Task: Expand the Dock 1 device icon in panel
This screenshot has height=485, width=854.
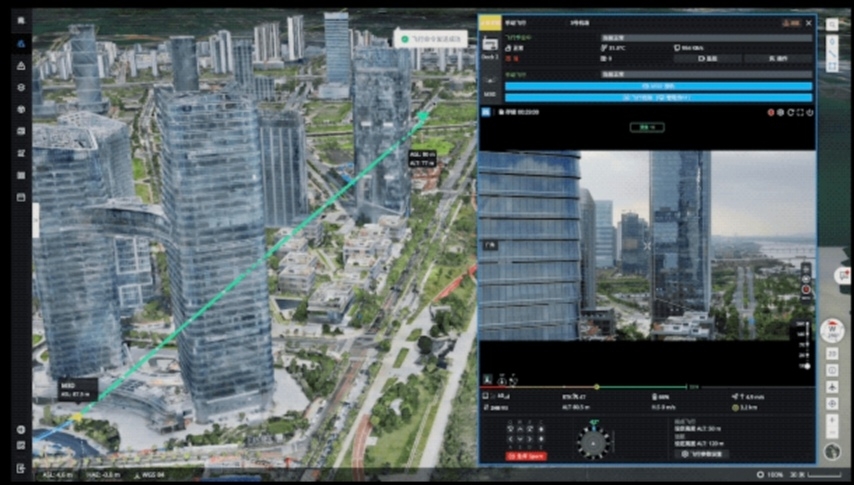Action: coord(490,45)
